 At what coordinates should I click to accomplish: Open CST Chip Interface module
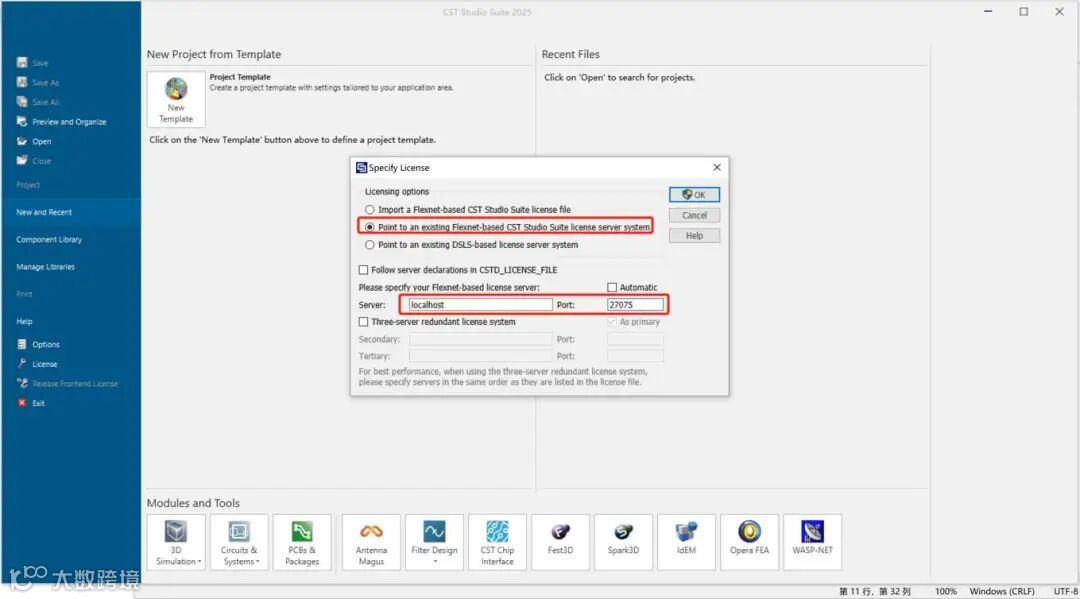[x=497, y=543]
